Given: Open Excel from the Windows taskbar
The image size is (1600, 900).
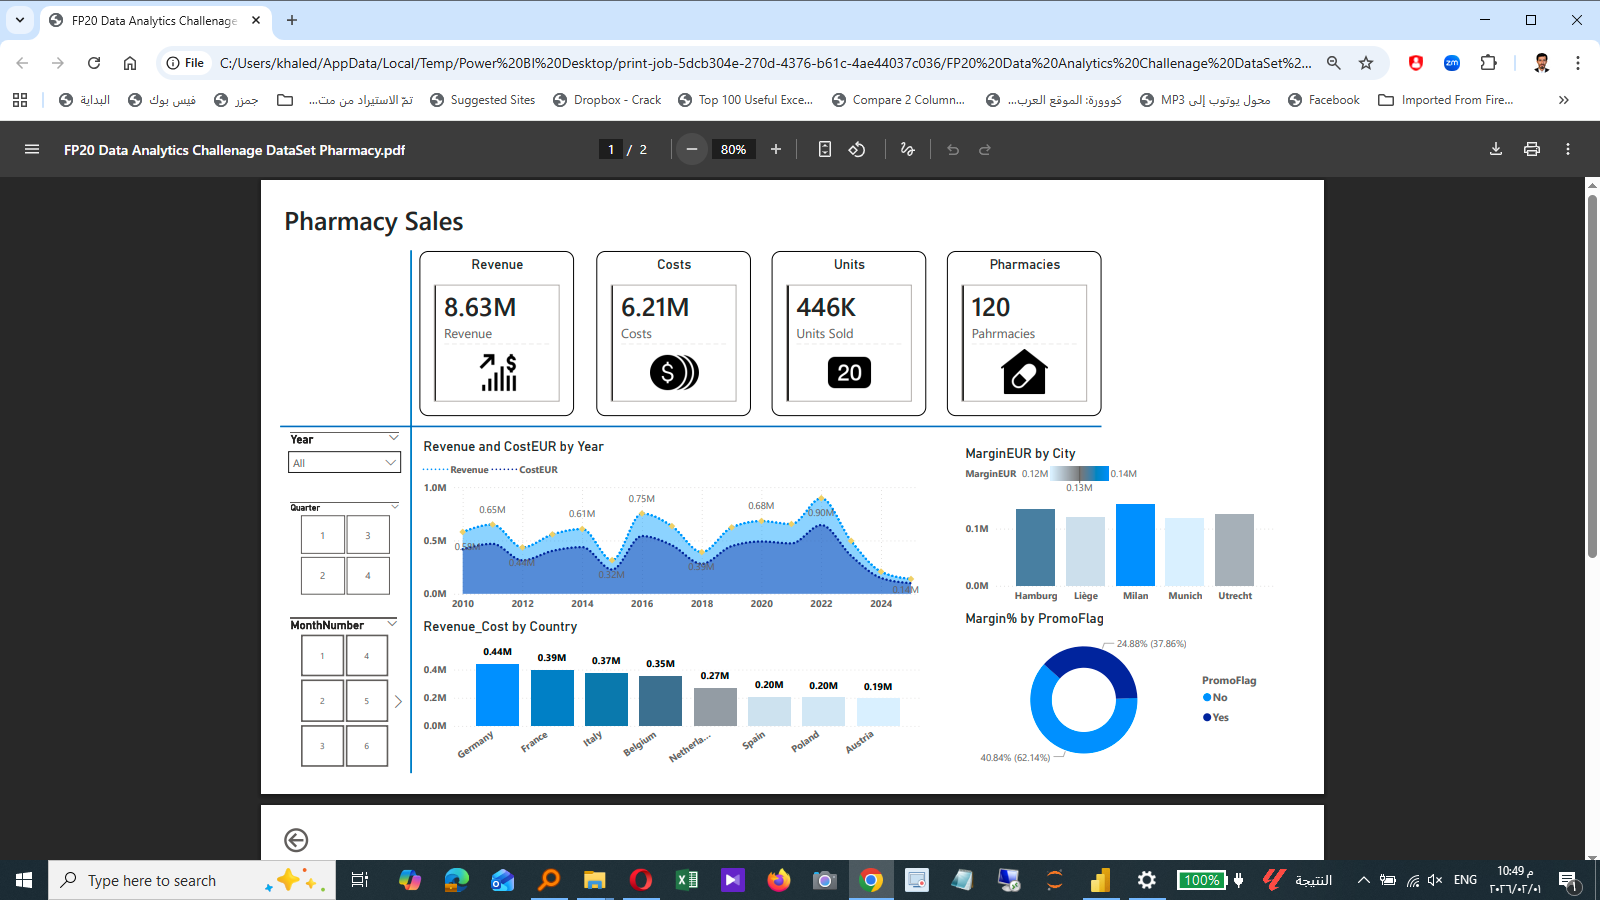Looking at the screenshot, I should (x=687, y=880).
